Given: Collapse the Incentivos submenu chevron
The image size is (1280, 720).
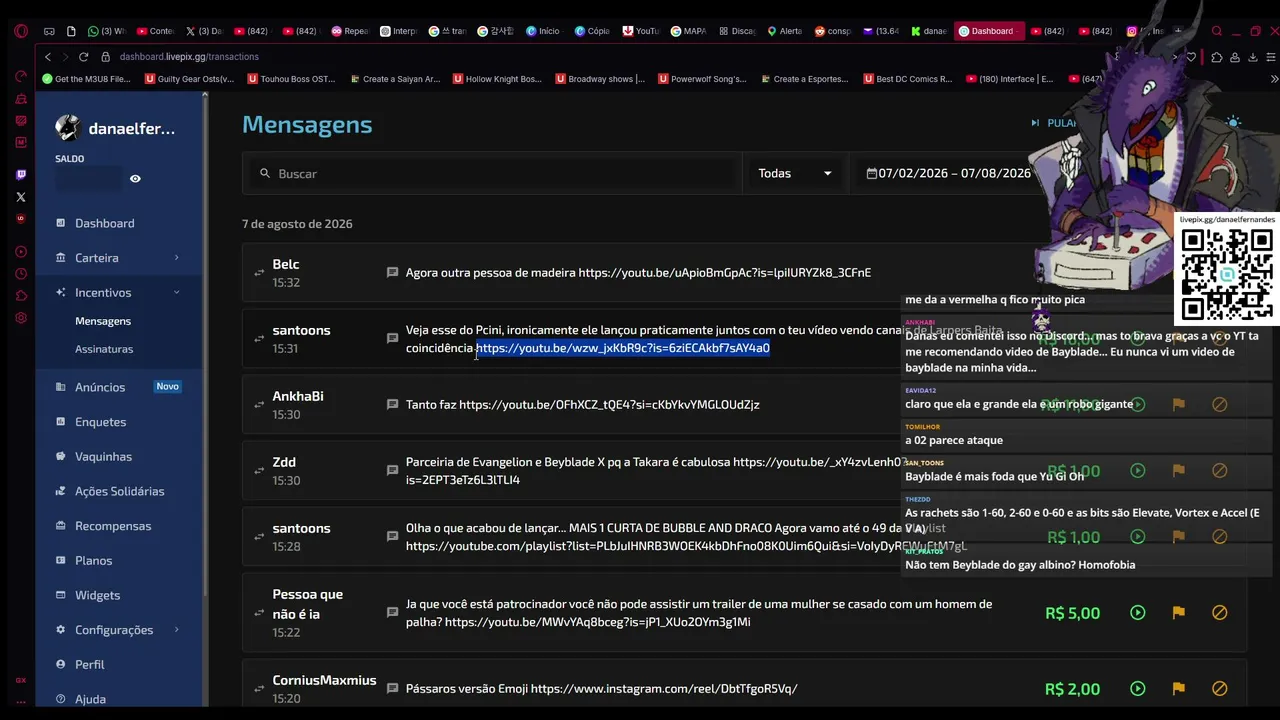Looking at the screenshot, I should coord(176,292).
